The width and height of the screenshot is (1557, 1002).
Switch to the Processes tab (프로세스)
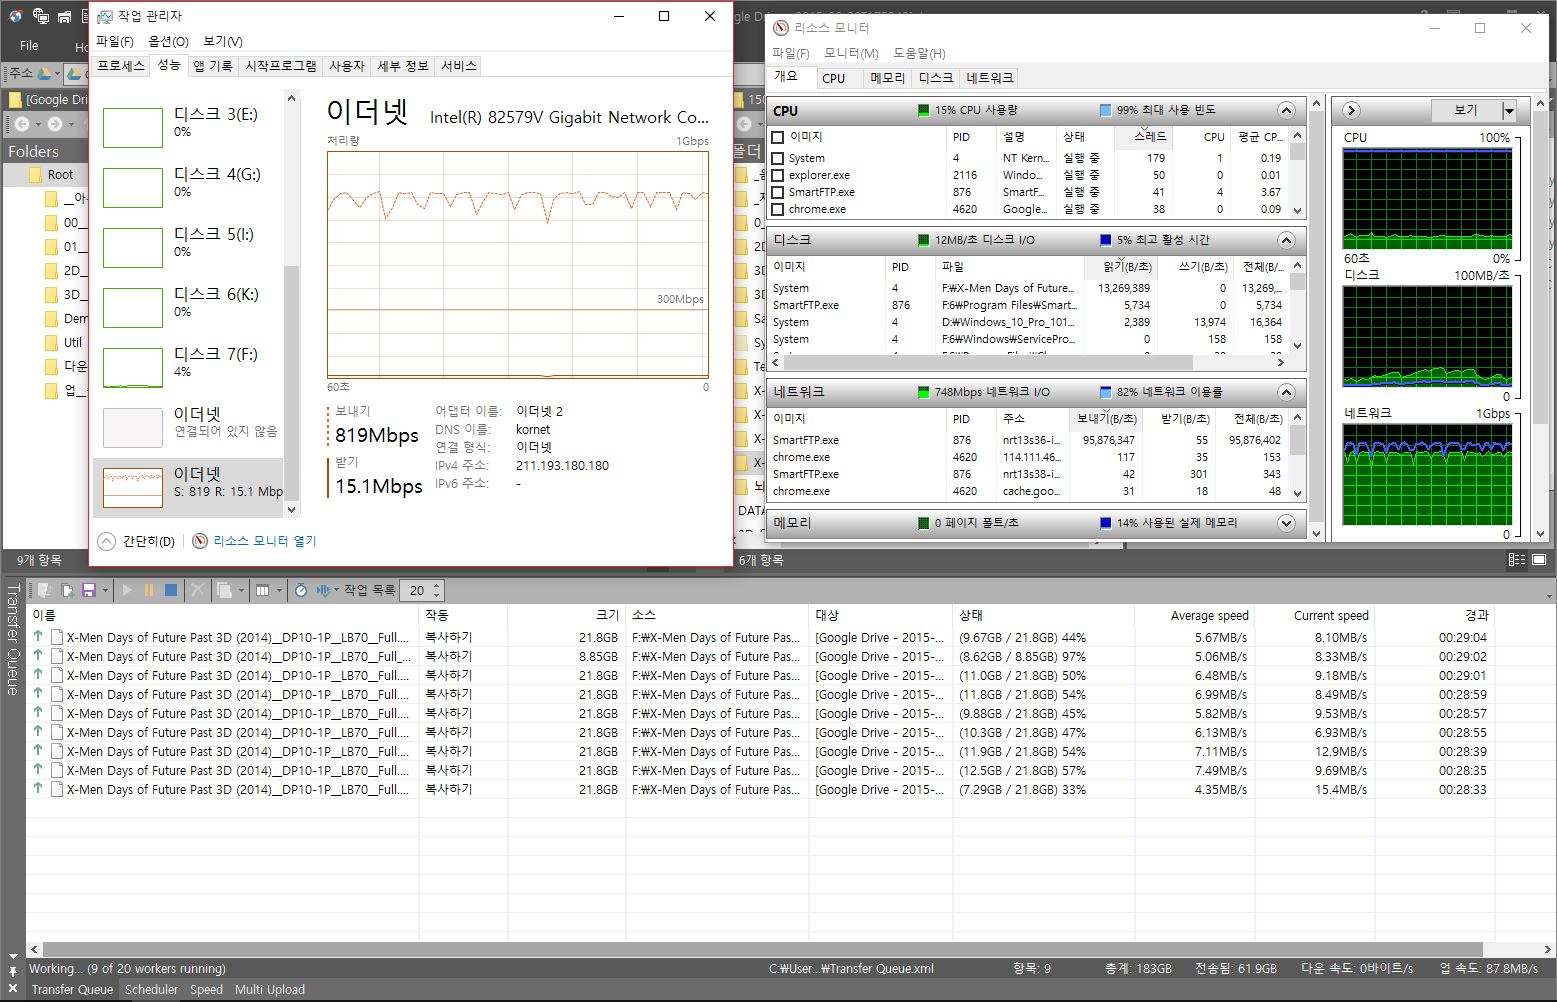[x=121, y=66]
